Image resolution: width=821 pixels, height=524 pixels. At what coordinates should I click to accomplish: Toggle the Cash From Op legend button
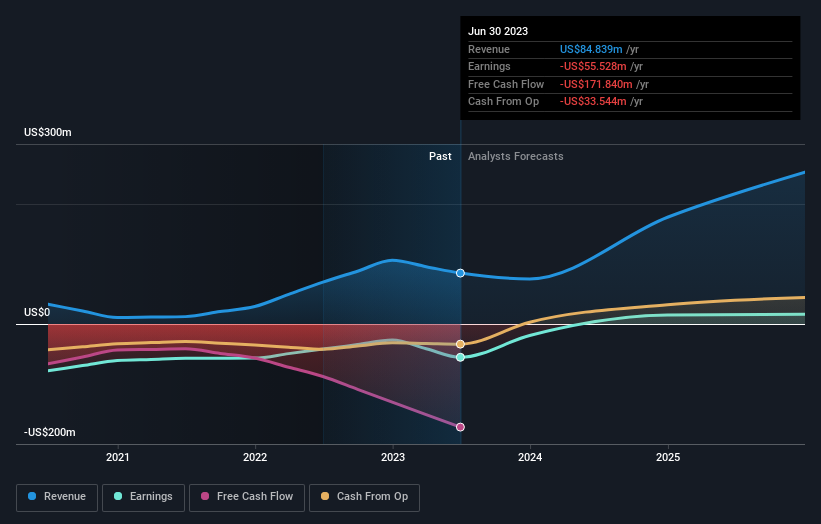[364, 497]
